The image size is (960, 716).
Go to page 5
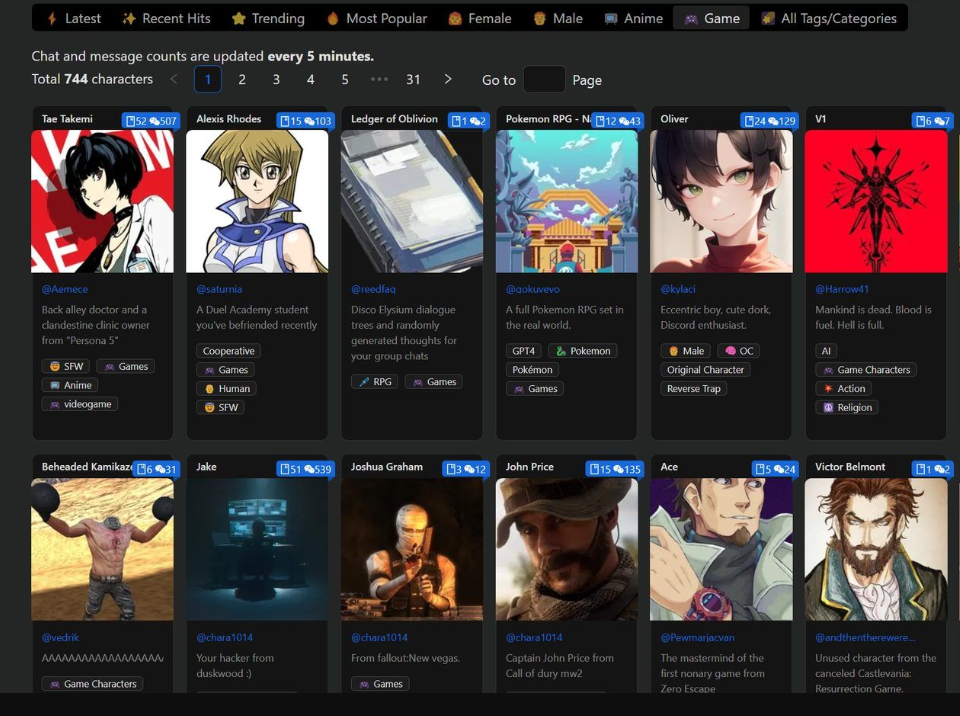tap(345, 80)
